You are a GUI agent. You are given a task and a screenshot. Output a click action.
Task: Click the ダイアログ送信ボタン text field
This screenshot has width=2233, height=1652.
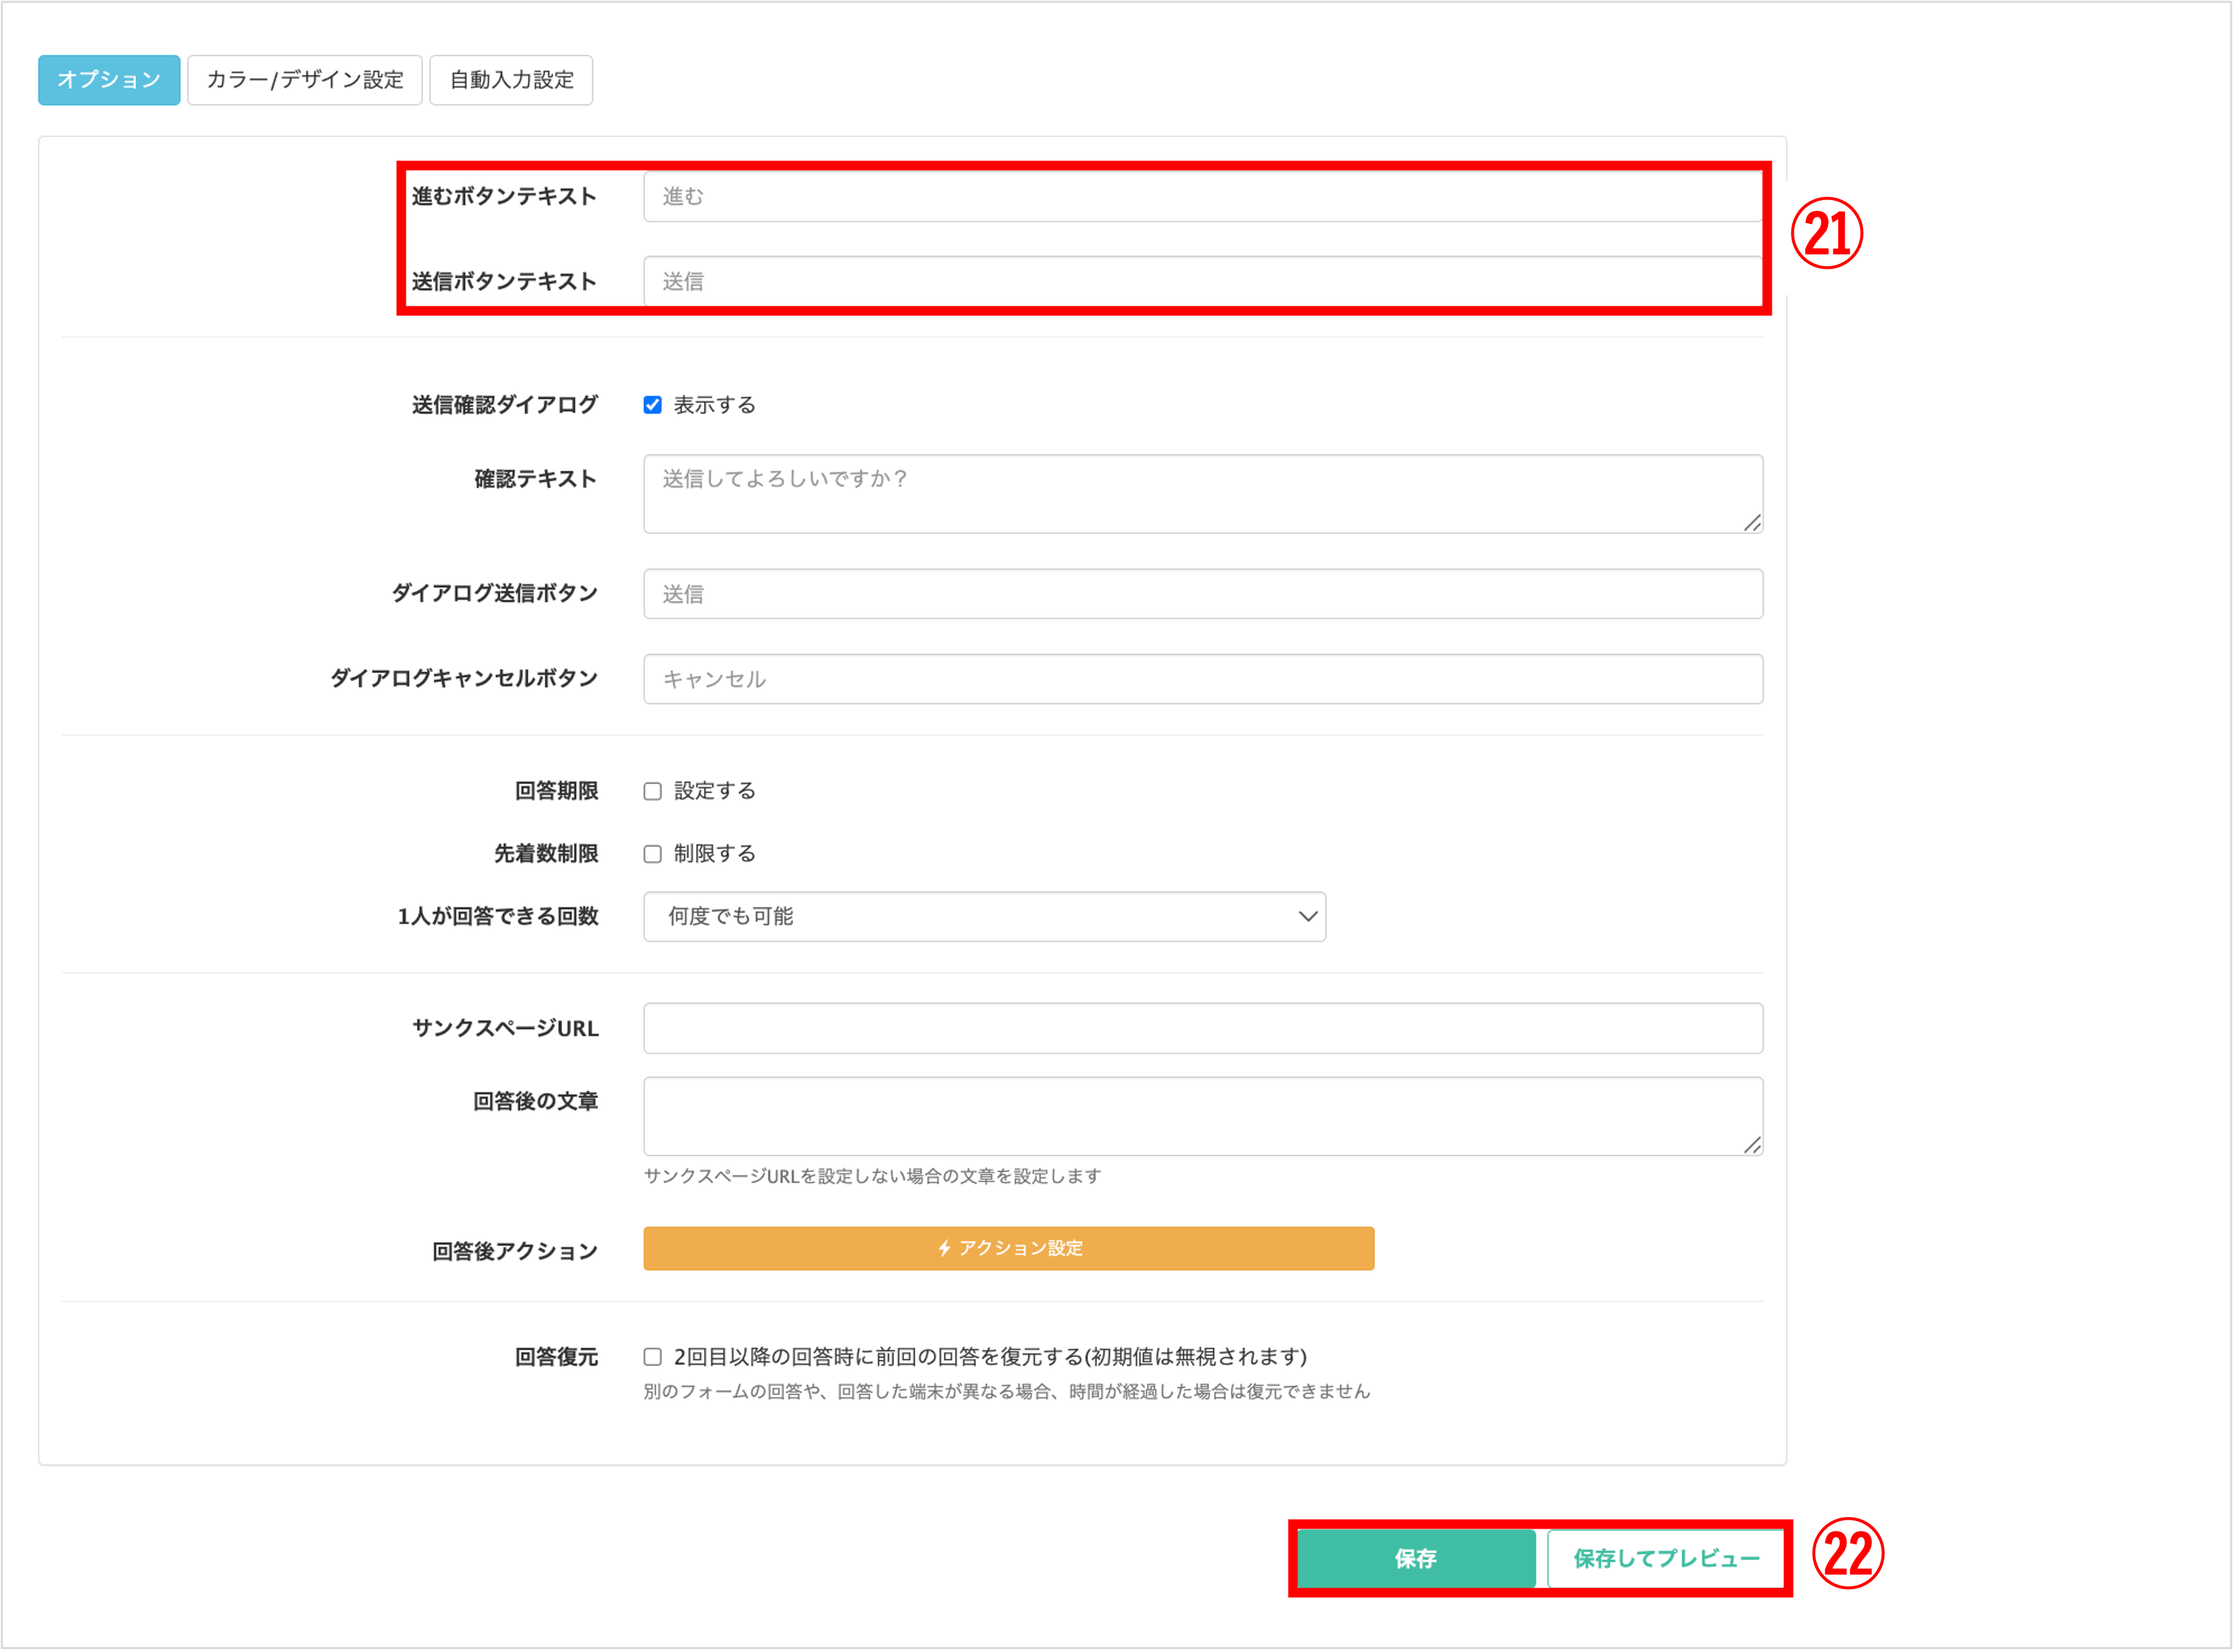[1202, 595]
